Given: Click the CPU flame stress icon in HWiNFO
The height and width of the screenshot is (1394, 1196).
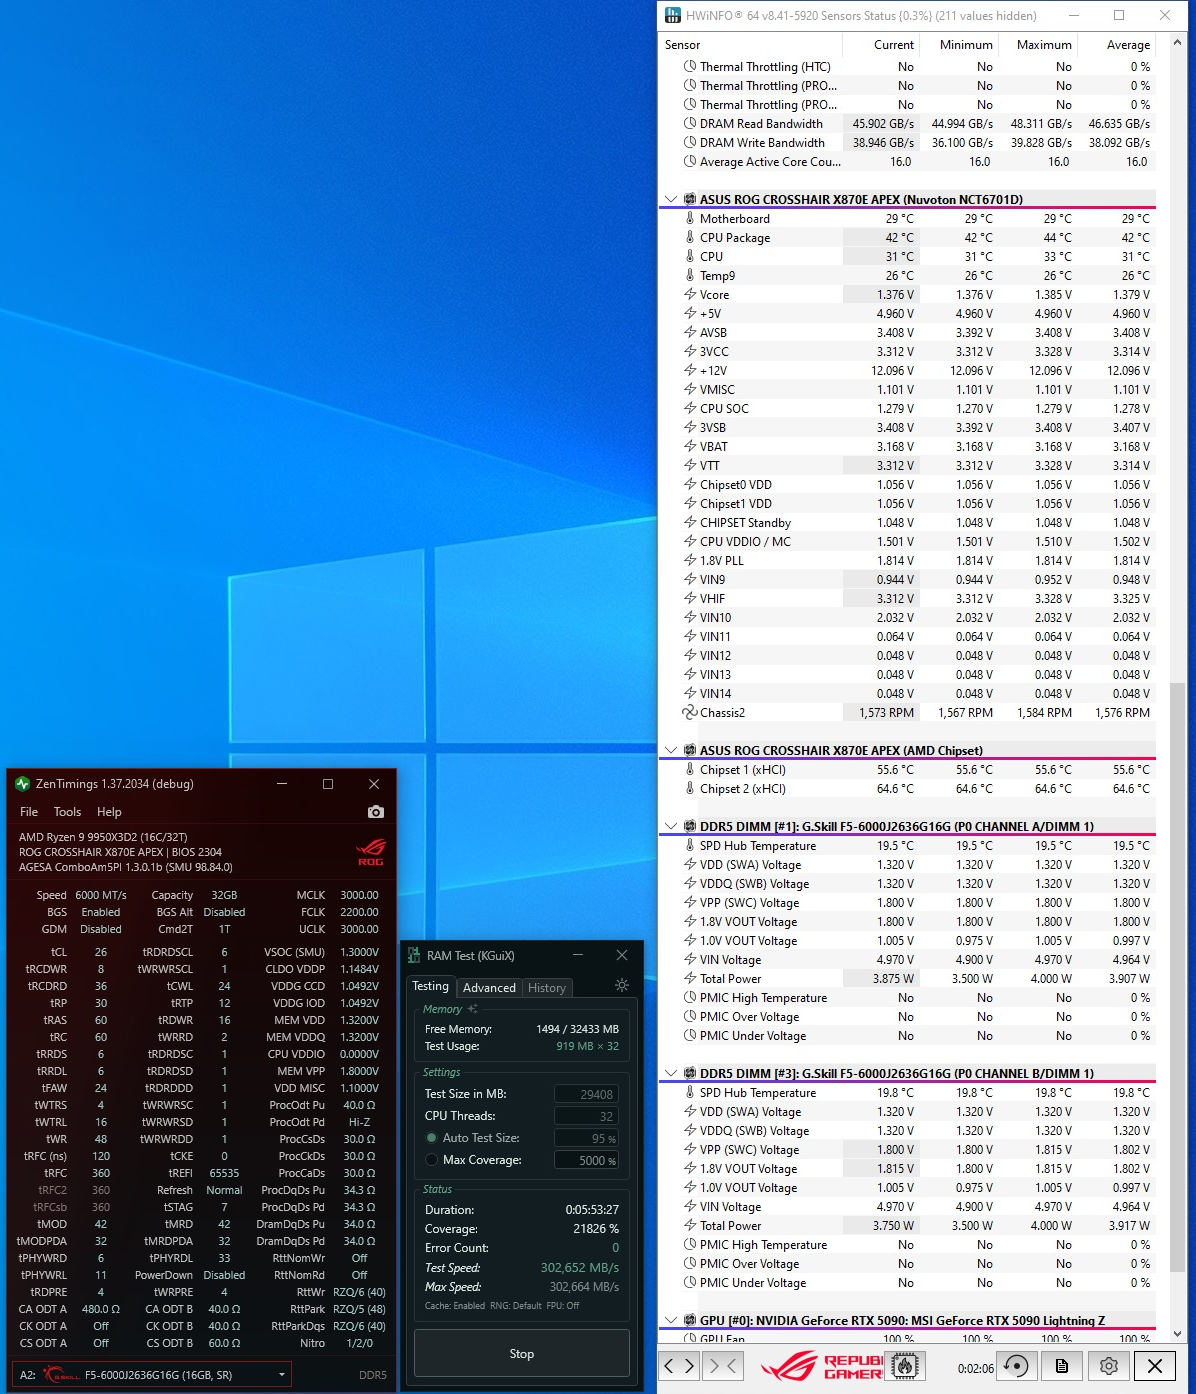Looking at the screenshot, I should [905, 1366].
